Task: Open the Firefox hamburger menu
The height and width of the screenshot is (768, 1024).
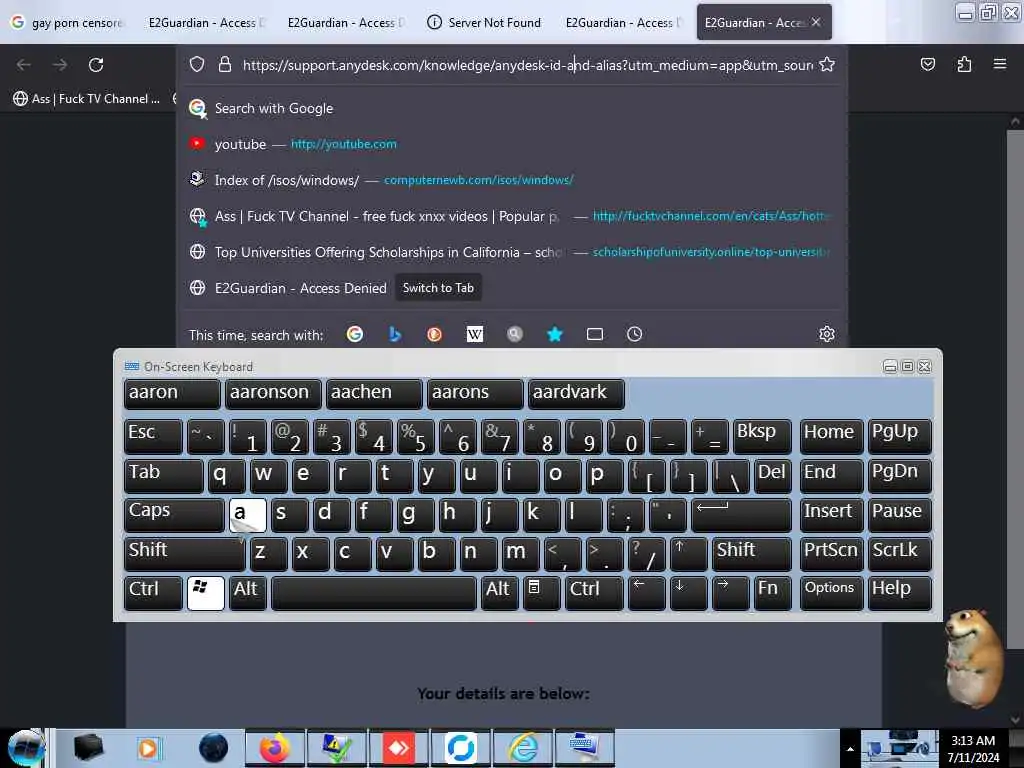Action: [1000, 64]
